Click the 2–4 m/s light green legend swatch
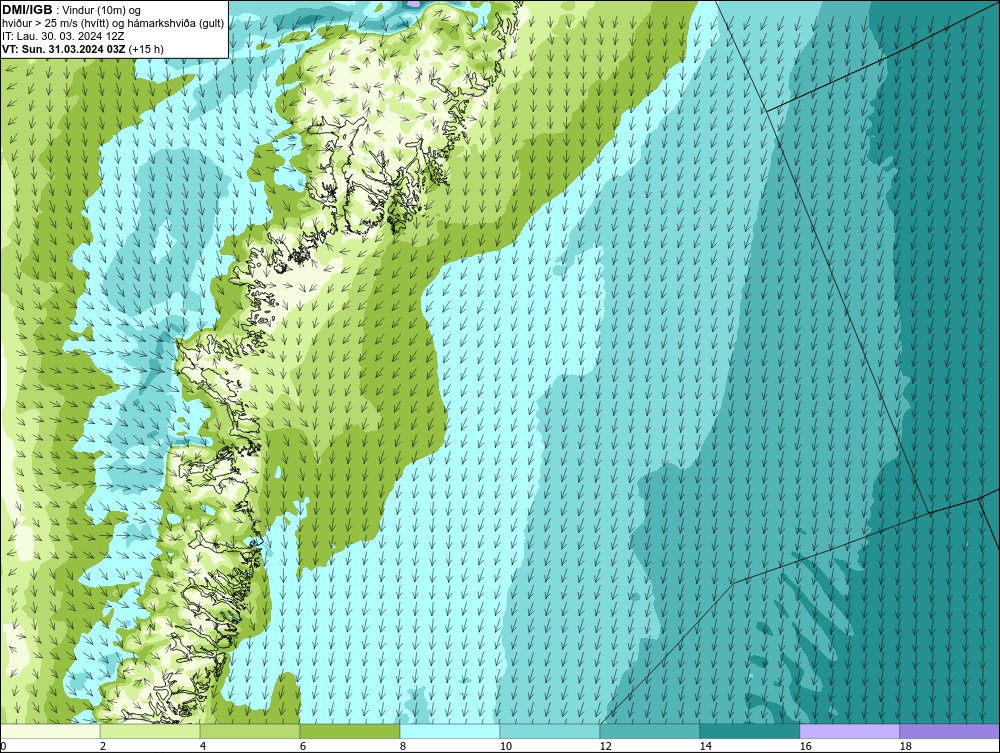Image resolution: width=1000 pixels, height=753 pixels. (150, 731)
